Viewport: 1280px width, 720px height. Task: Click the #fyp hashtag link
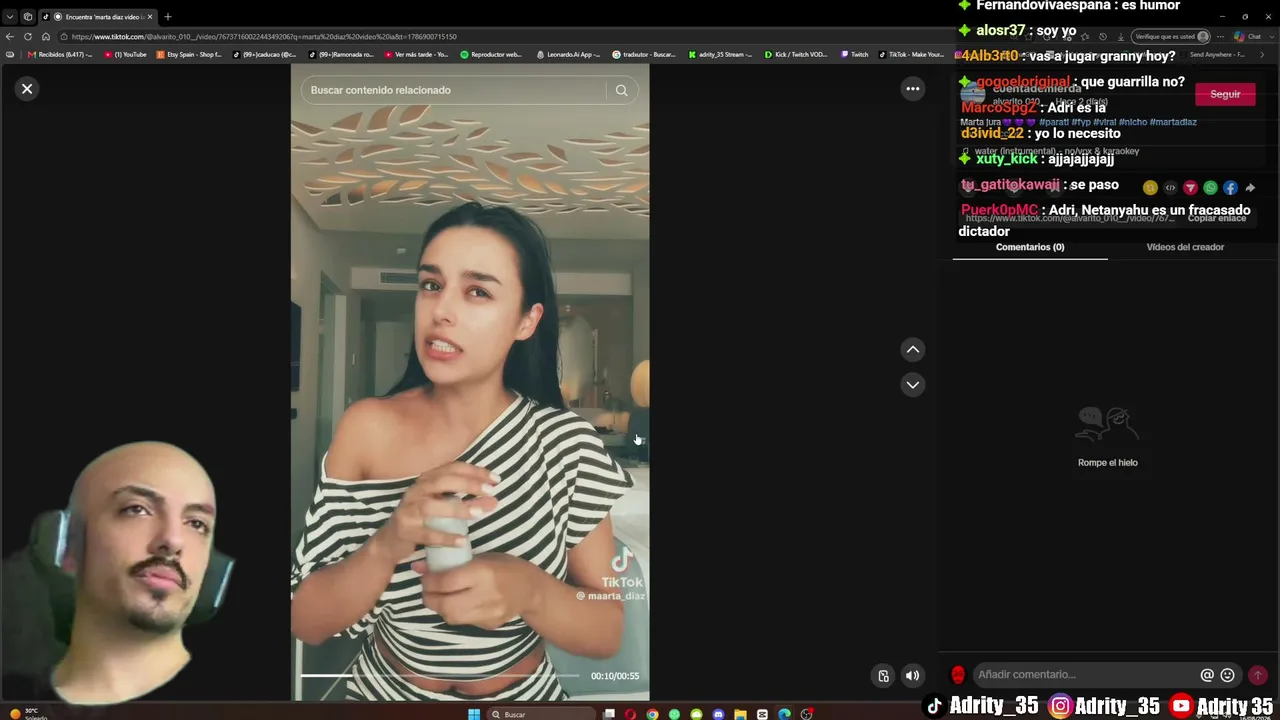[x=1081, y=122]
